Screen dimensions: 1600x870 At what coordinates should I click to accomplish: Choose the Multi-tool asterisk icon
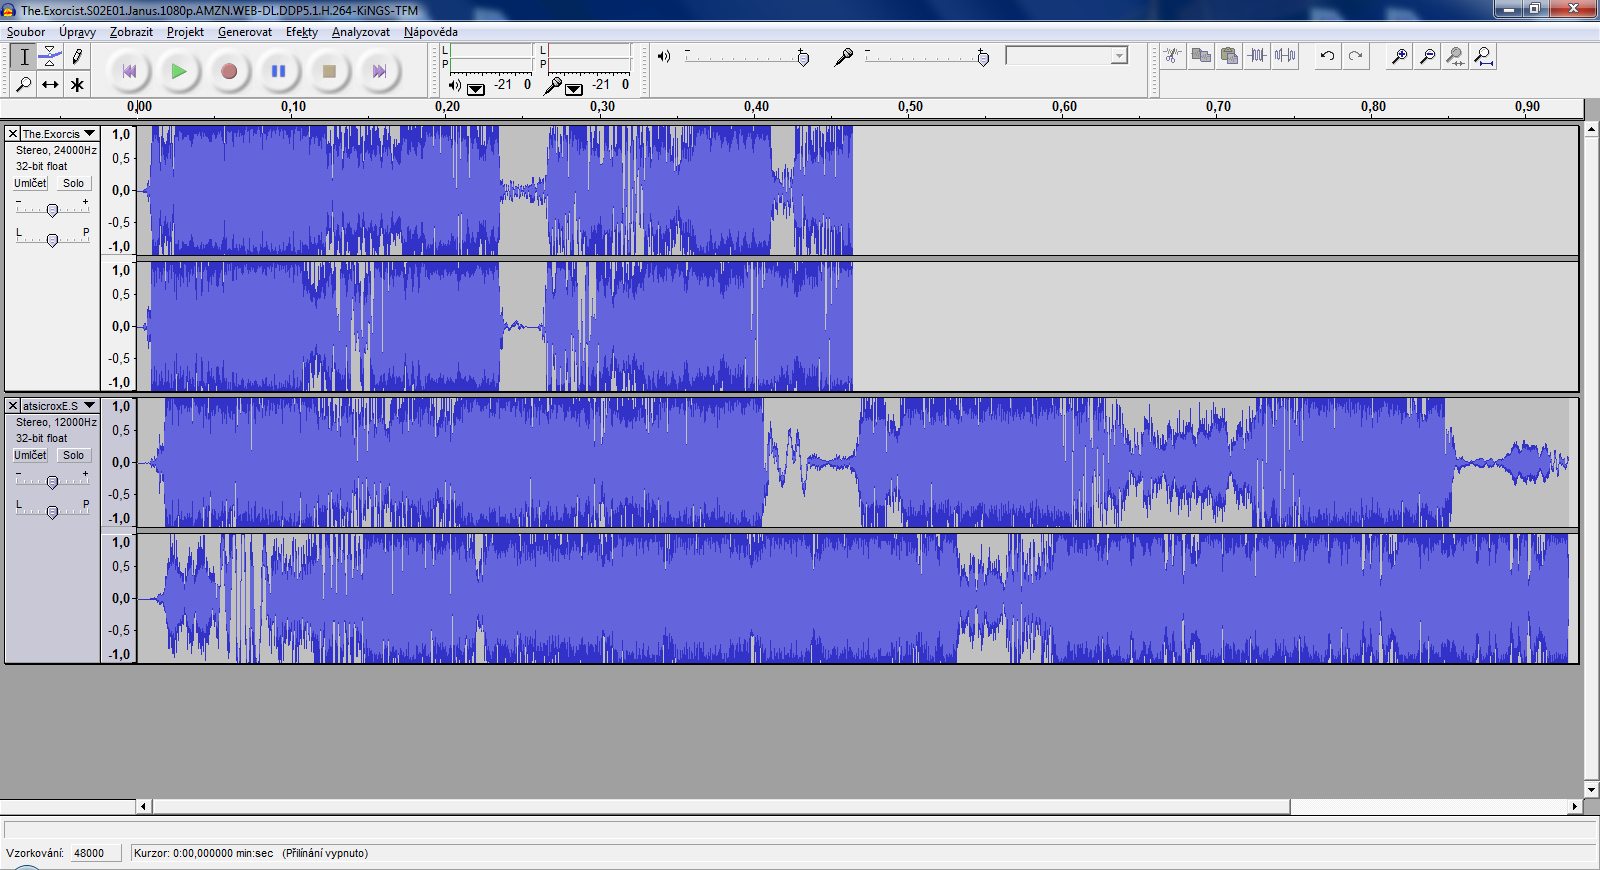[77, 85]
